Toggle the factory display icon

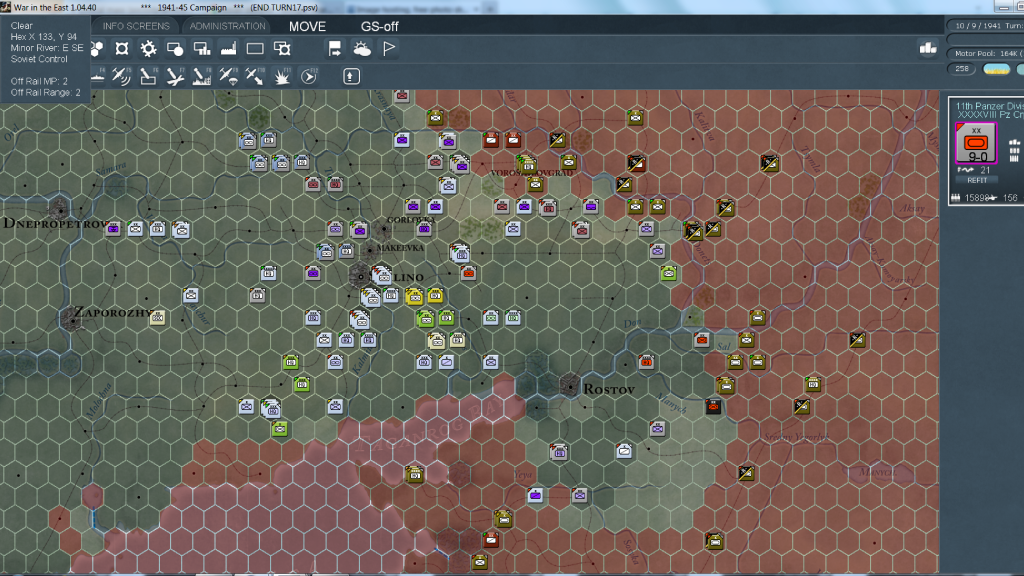pyautogui.click(x=228, y=48)
